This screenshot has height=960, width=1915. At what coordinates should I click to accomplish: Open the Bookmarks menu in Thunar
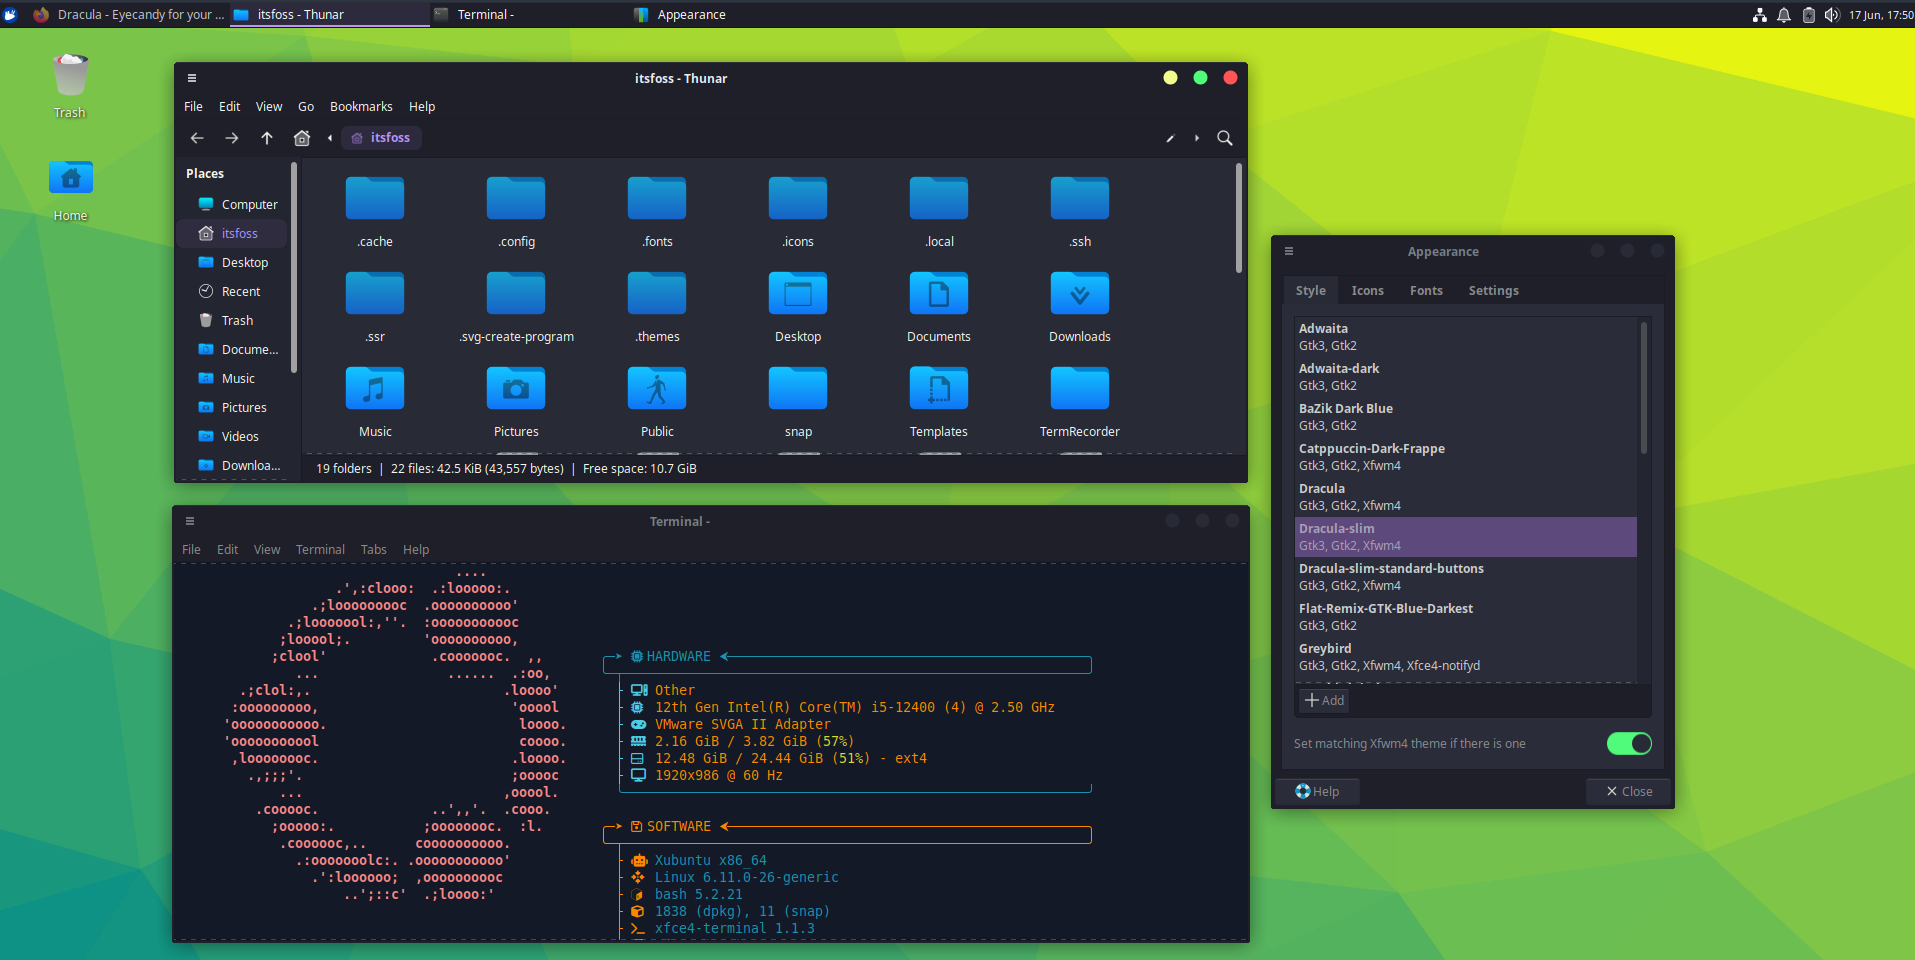tap(360, 106)
